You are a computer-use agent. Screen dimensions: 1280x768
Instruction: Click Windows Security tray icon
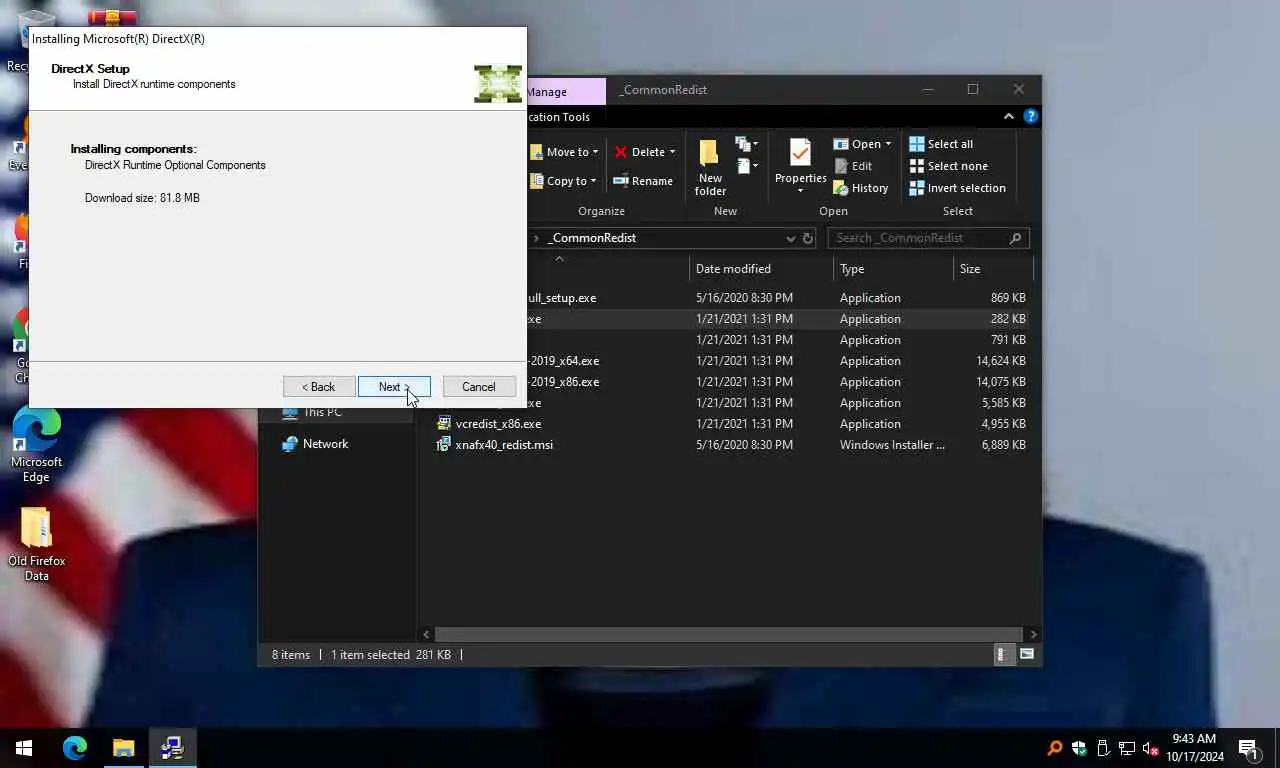[1079, 748]
